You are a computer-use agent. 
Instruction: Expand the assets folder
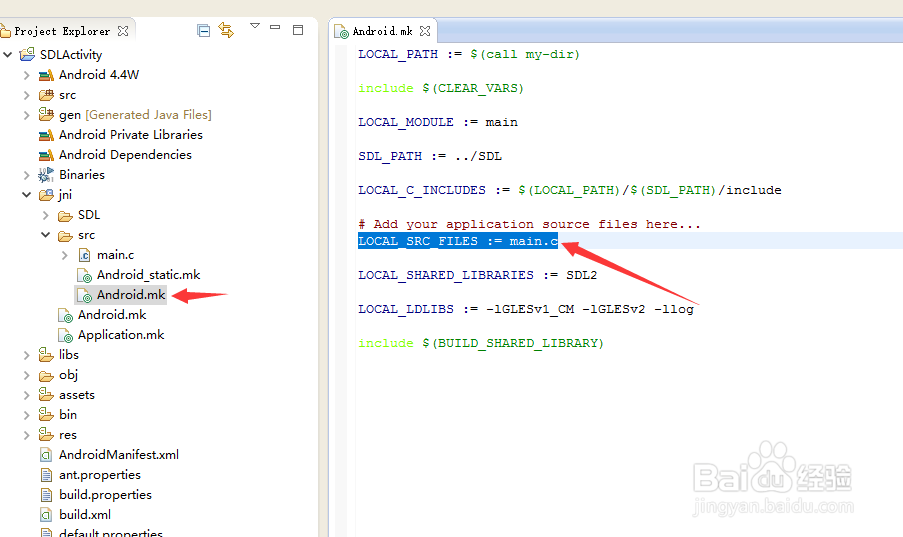[x=26, y=395]
